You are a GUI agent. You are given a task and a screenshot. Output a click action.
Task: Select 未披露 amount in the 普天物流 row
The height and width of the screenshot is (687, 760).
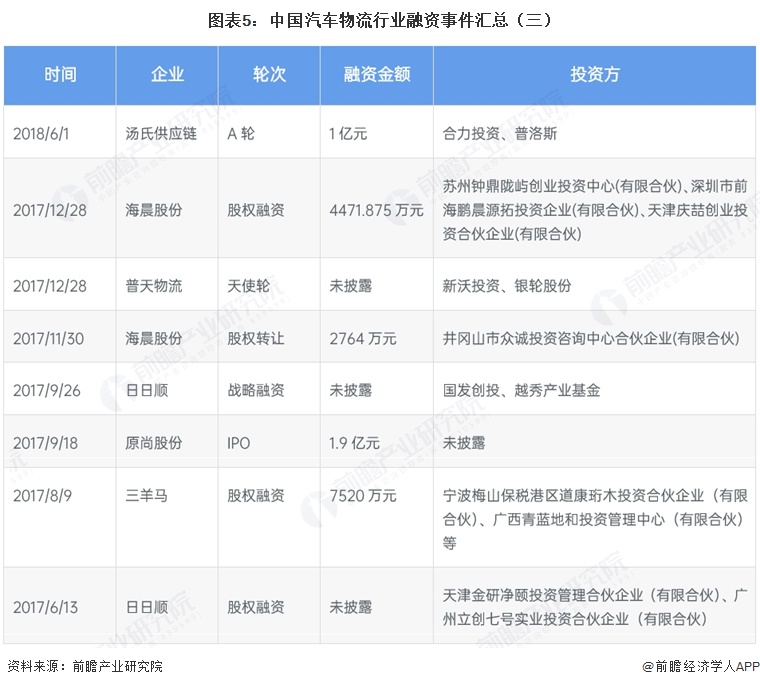click(350, 286)
